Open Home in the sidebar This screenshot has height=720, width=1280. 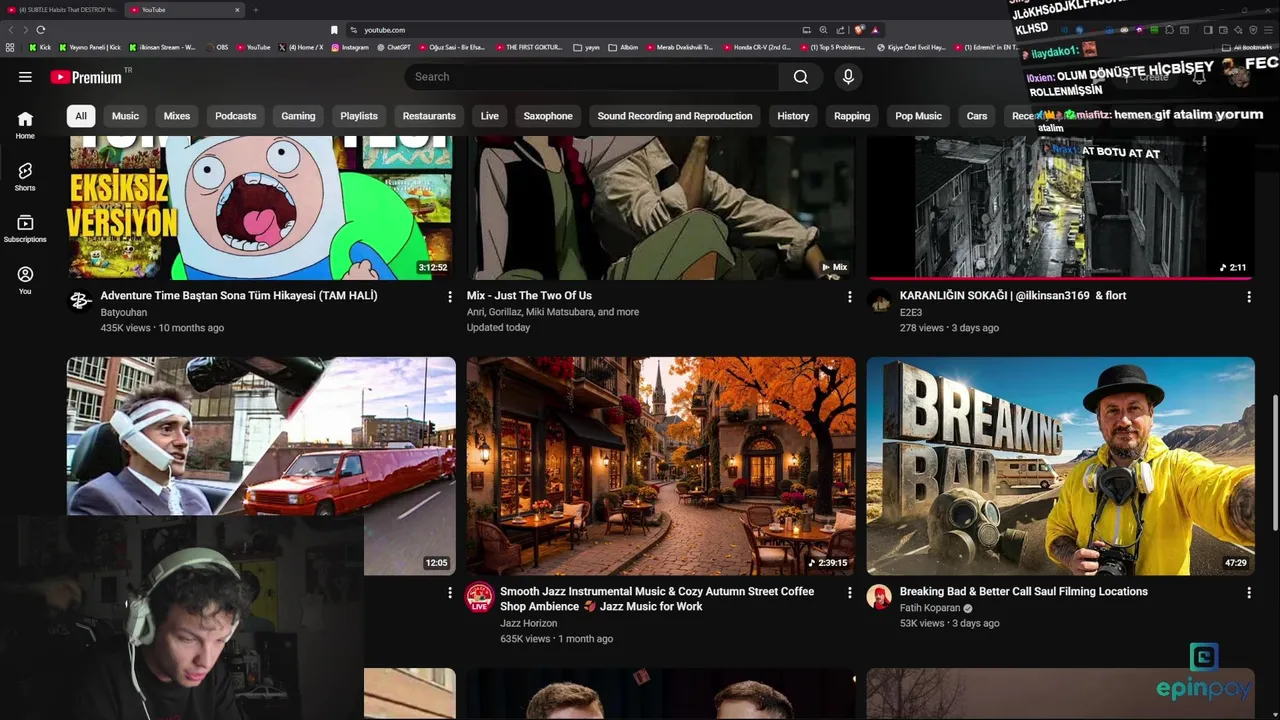tap(25, 125)
